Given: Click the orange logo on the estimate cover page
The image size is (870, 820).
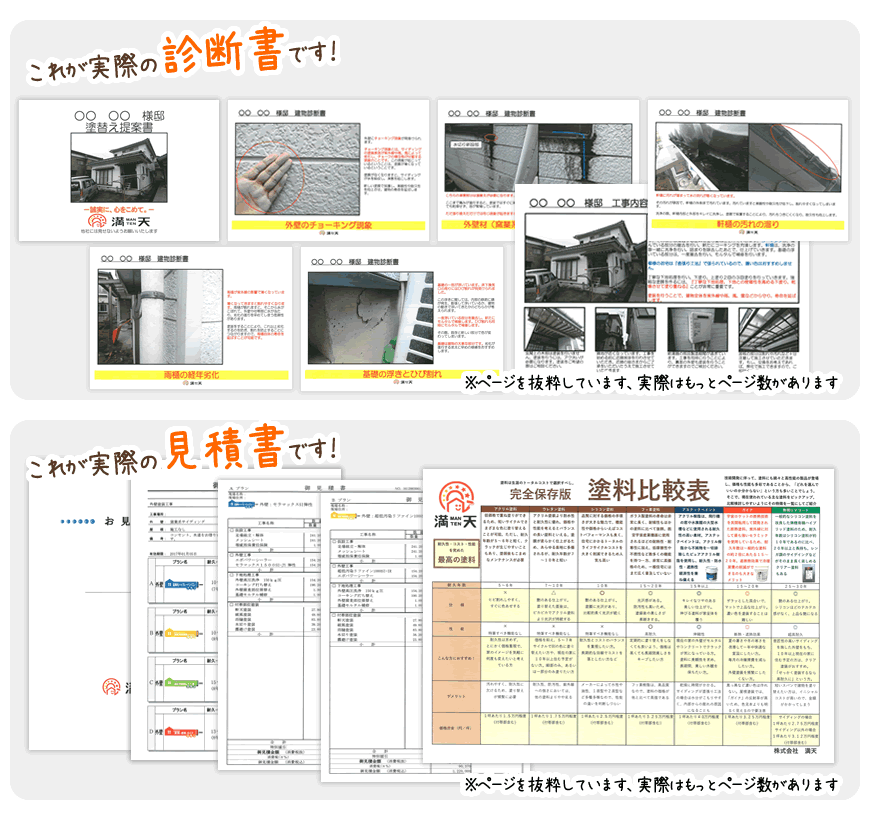Looking at the screenshot, I should (x=113, y=687).
